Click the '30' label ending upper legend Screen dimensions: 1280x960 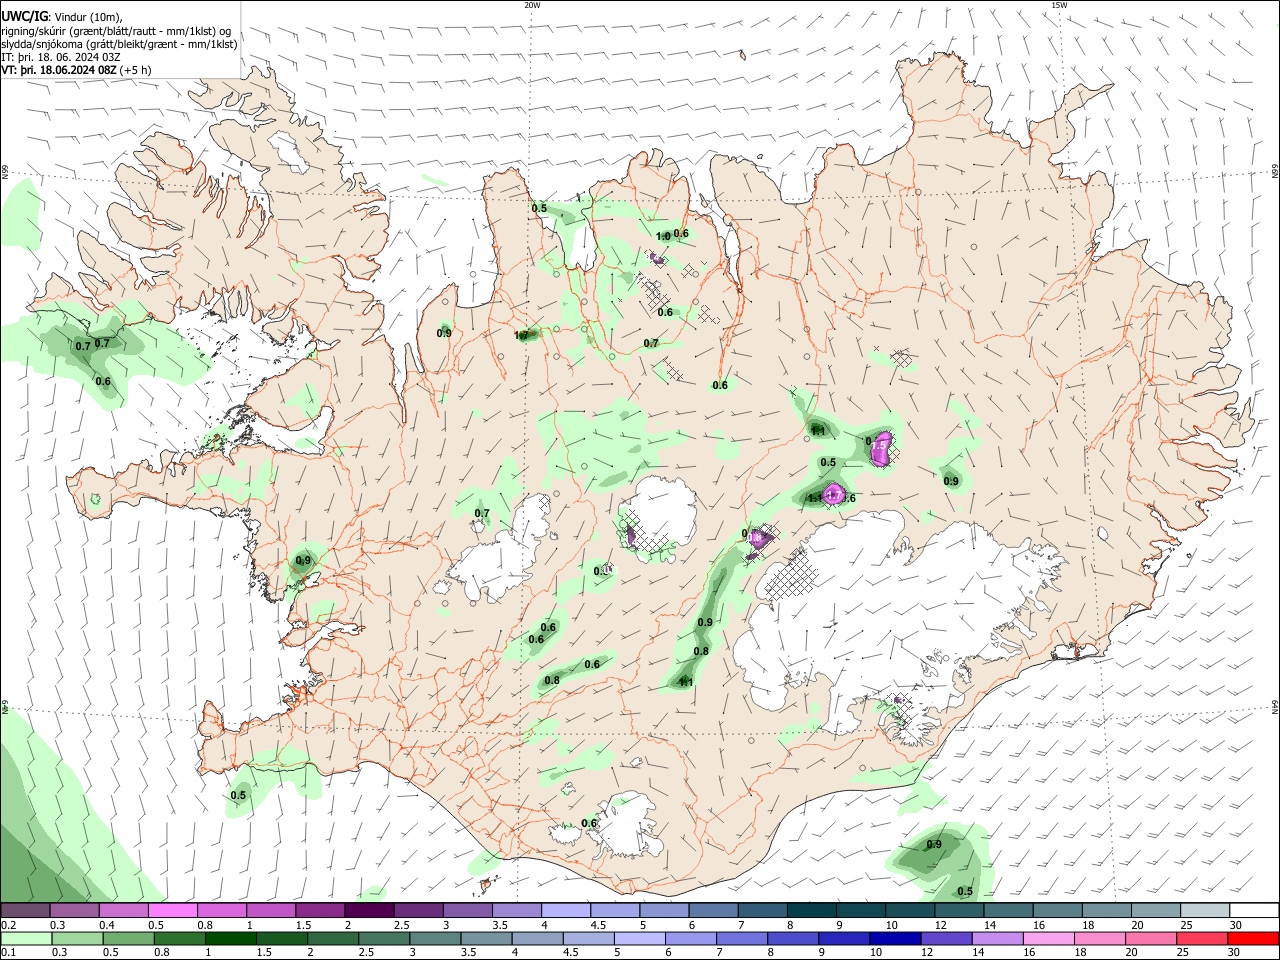1235,925
